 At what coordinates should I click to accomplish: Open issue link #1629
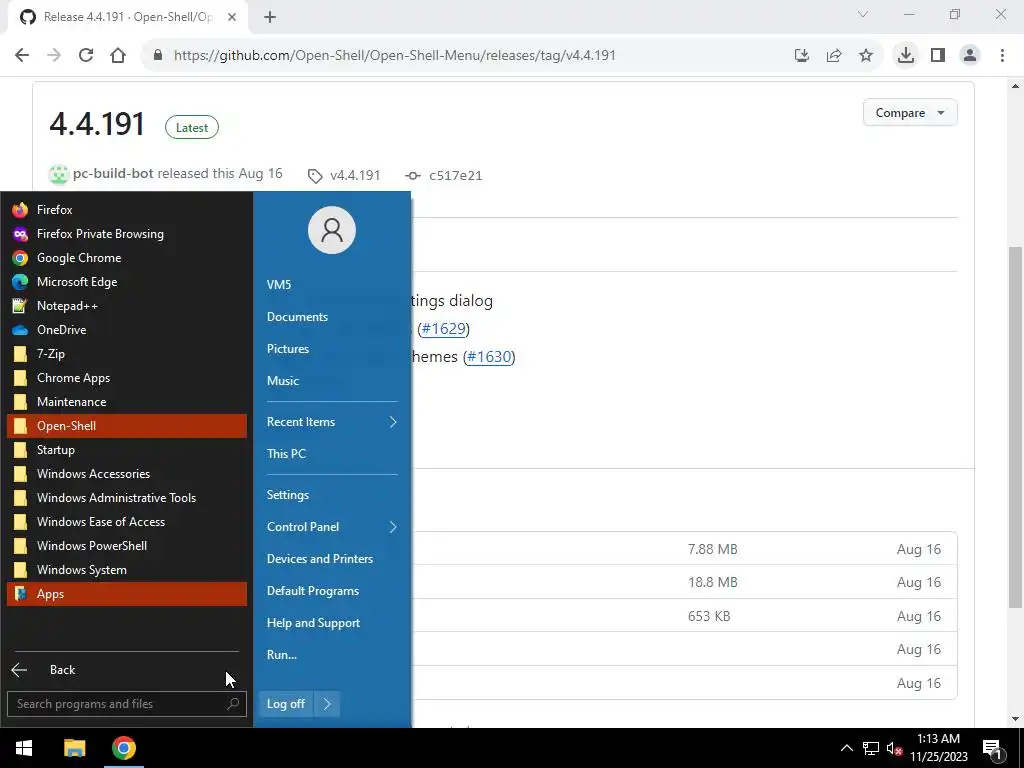coord(444,328)
